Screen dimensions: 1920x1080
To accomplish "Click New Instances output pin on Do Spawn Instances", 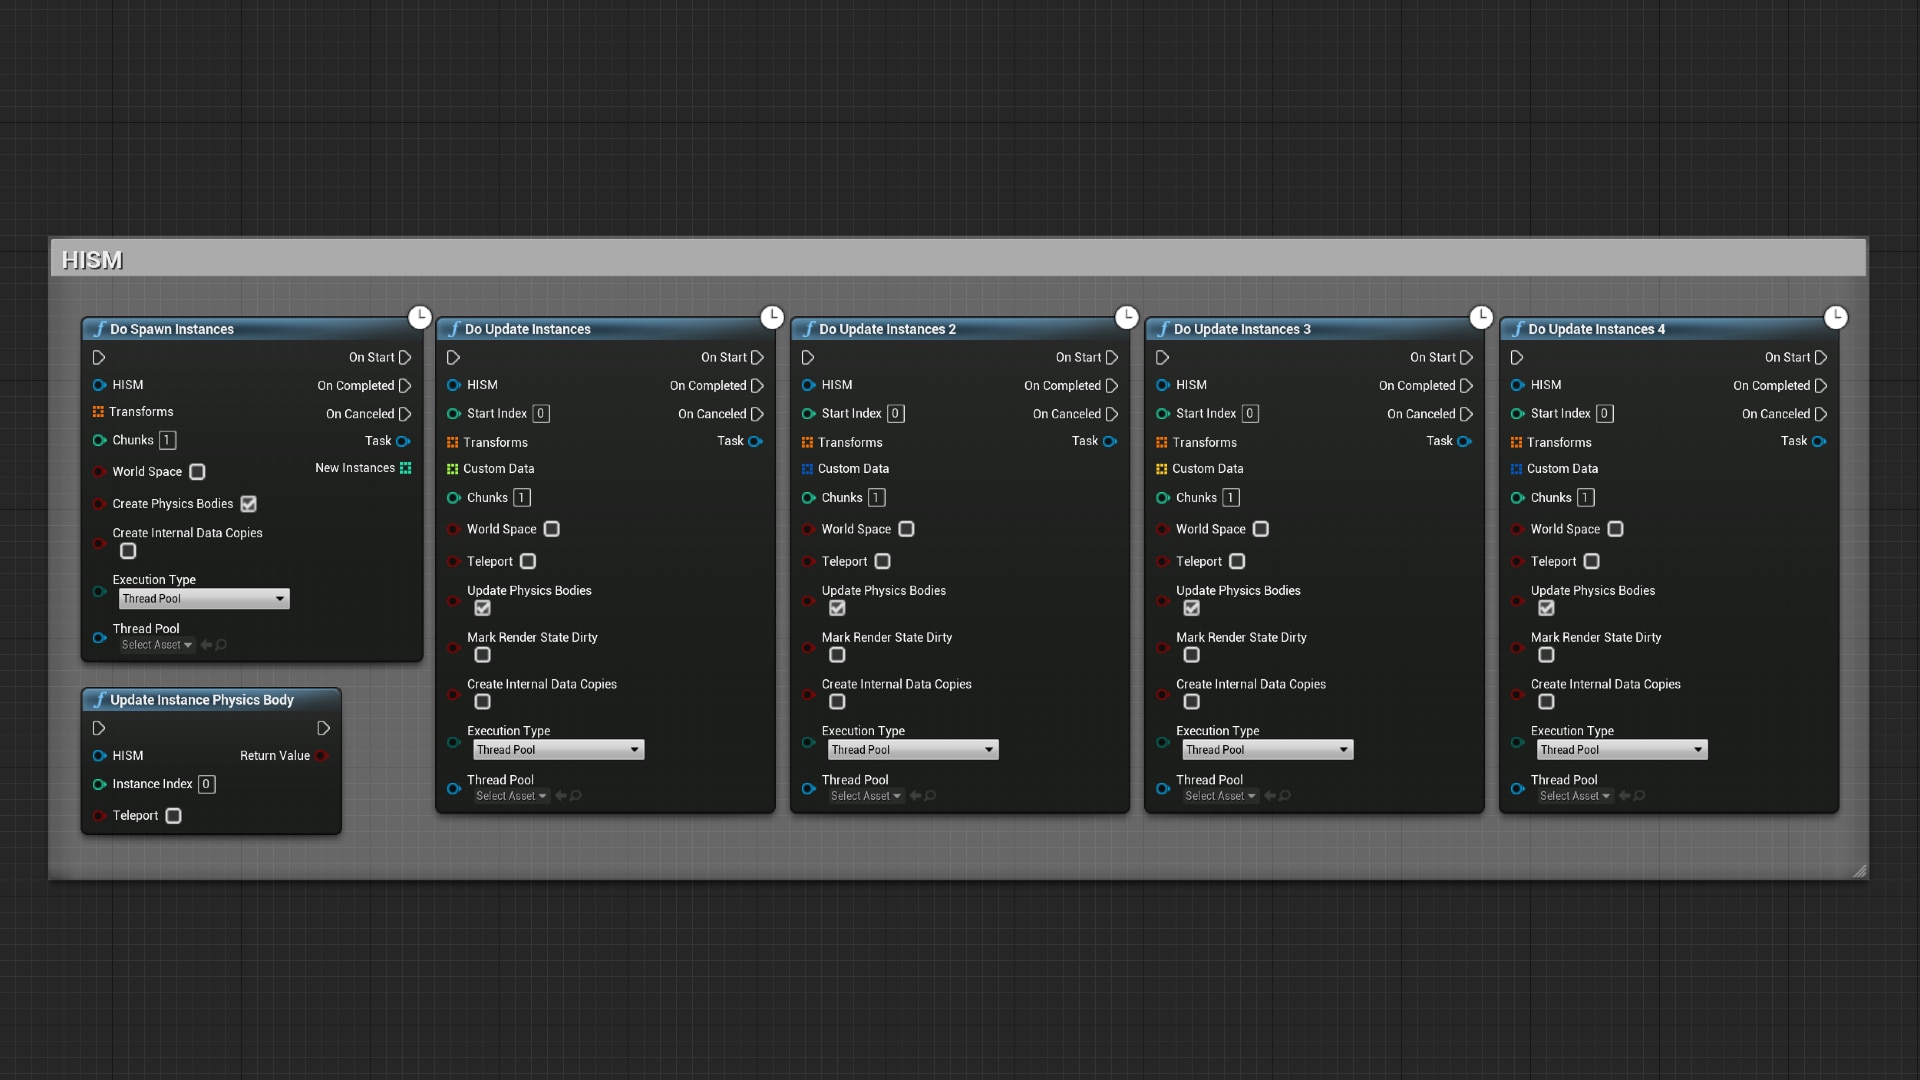I will (406, 467).
